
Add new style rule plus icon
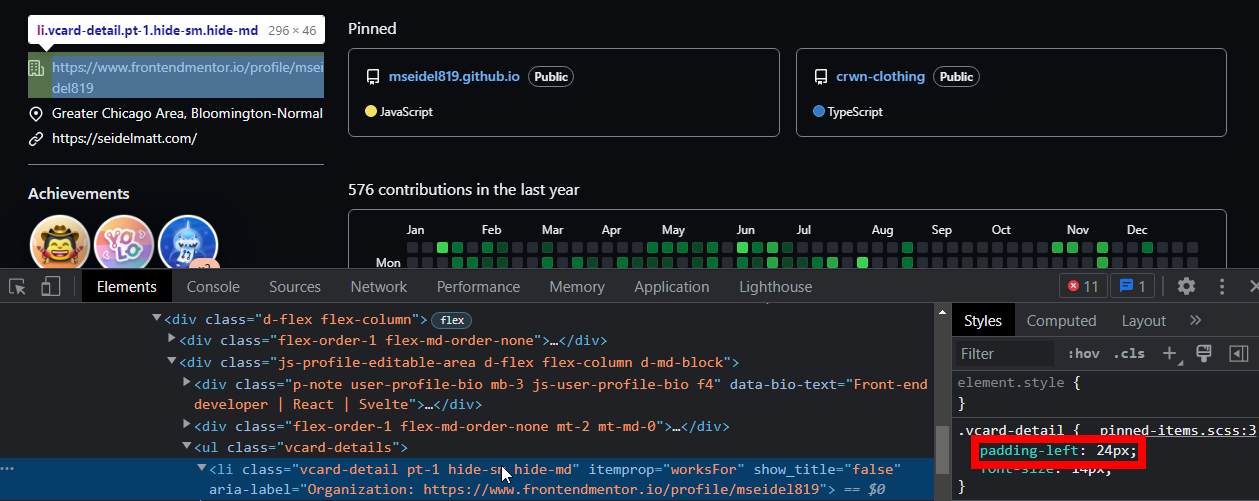coord(1169,353)
